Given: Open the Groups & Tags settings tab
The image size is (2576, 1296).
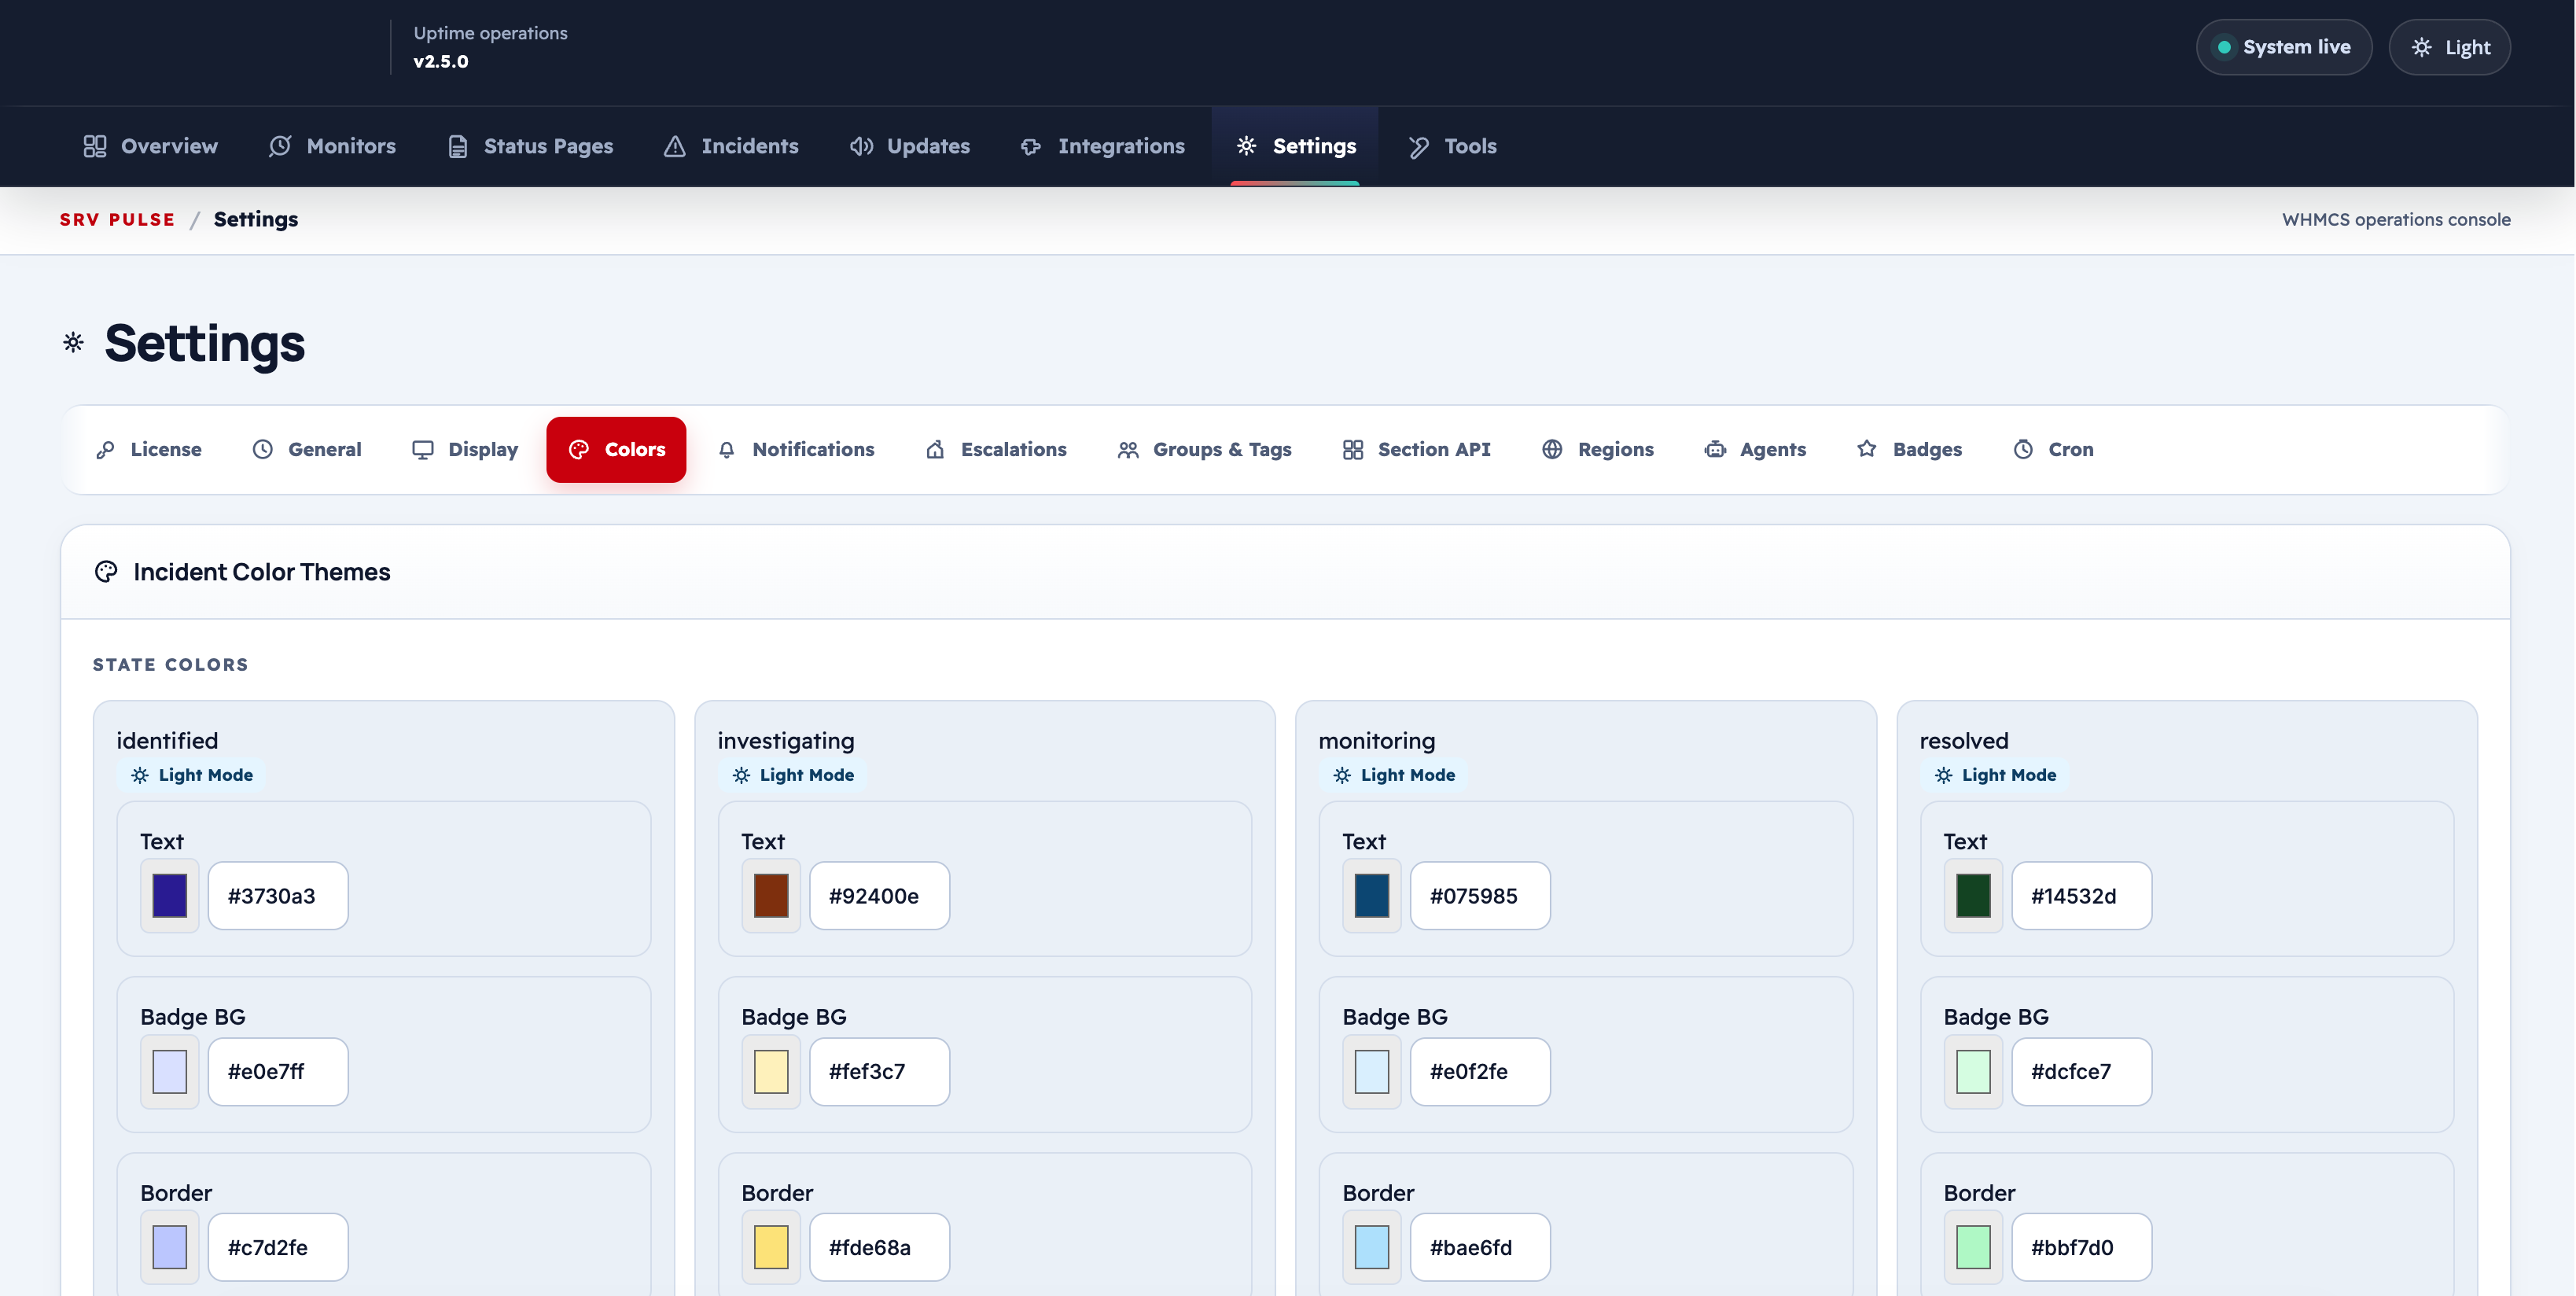Looking at the screenshot, I should pyautogui.click(x=1204, y=450).
